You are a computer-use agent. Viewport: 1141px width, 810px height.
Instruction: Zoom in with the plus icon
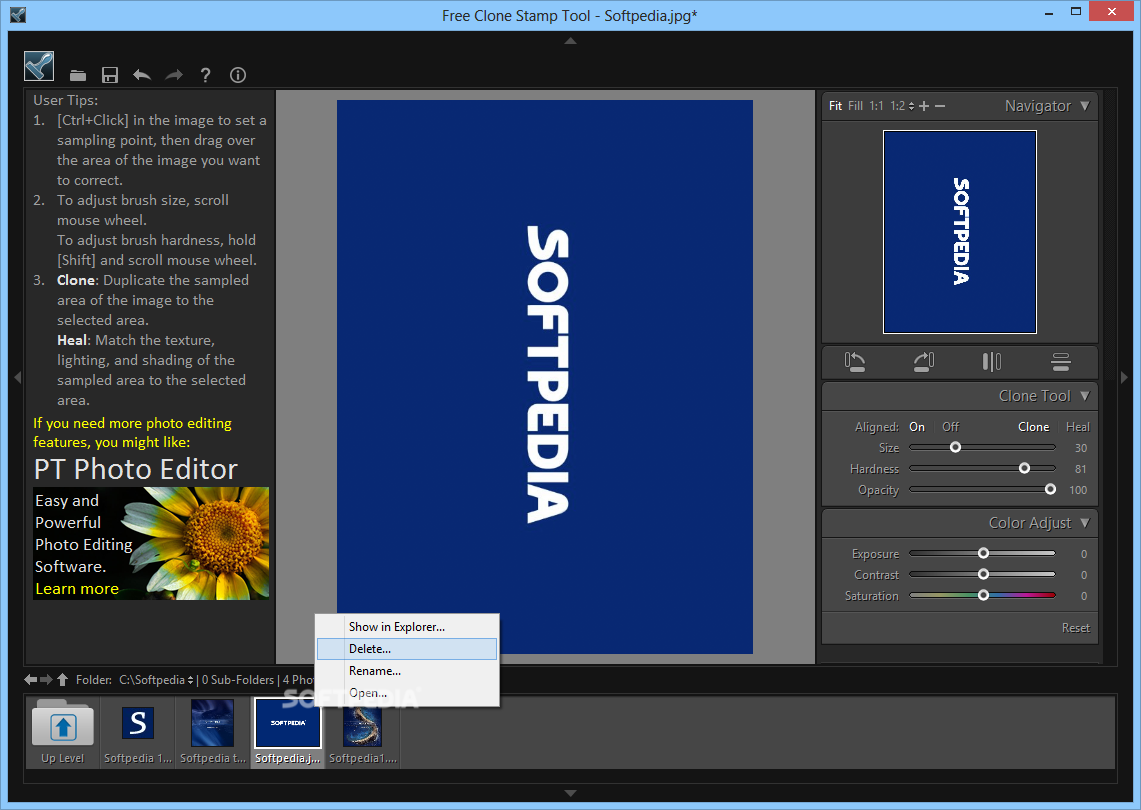(x=924, y=106)
